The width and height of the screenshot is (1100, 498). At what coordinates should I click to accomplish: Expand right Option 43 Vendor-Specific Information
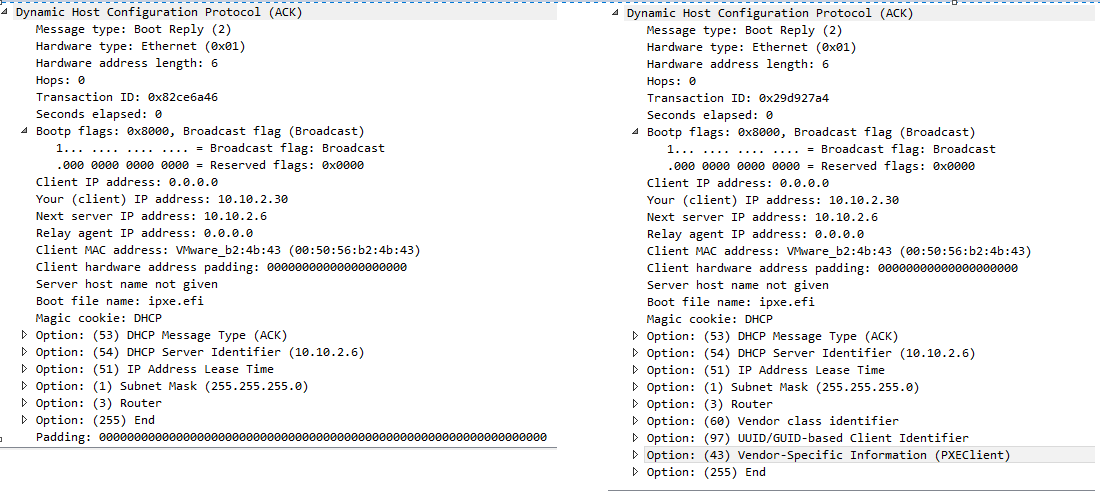click(x=636, y=455)
